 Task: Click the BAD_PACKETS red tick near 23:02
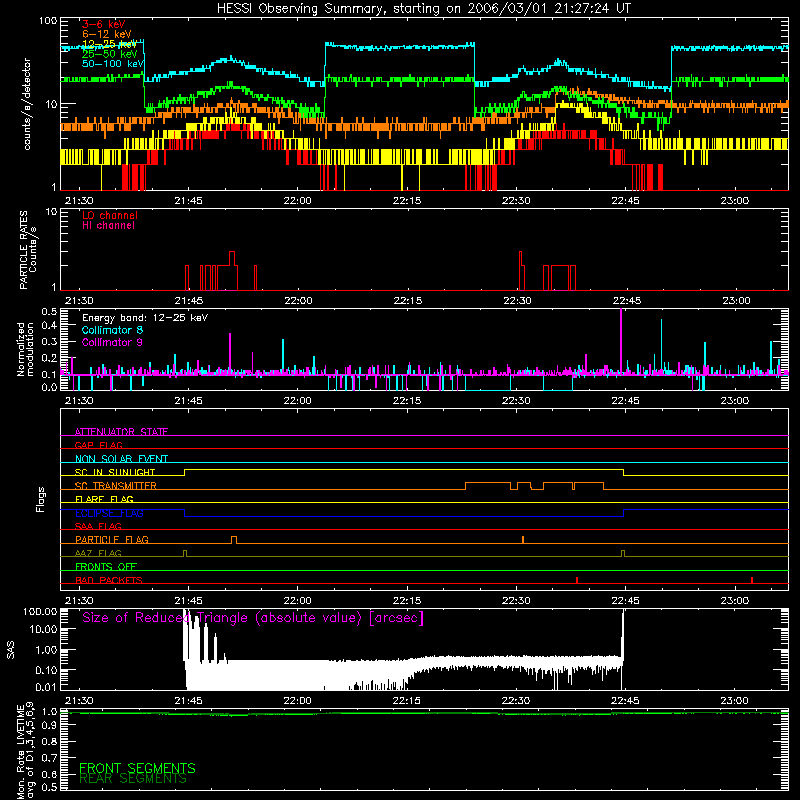pos(752,580)
